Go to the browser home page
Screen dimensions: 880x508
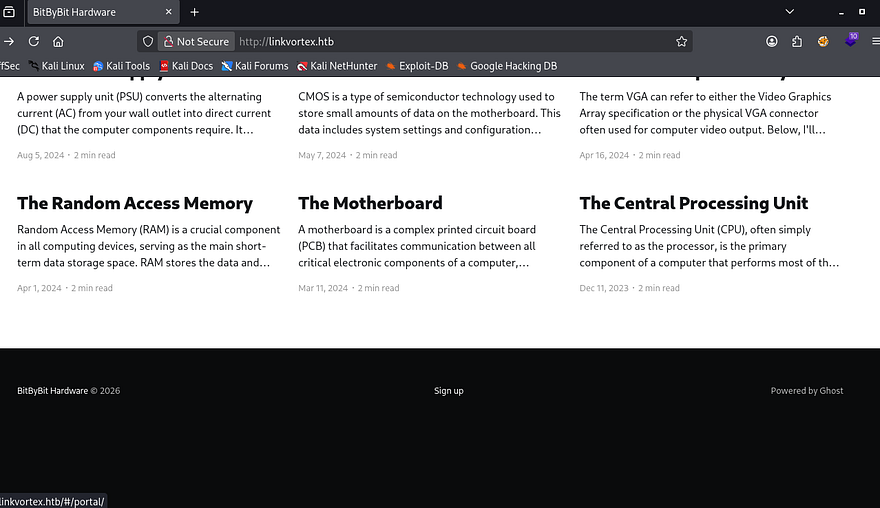[x=59, y=42]
